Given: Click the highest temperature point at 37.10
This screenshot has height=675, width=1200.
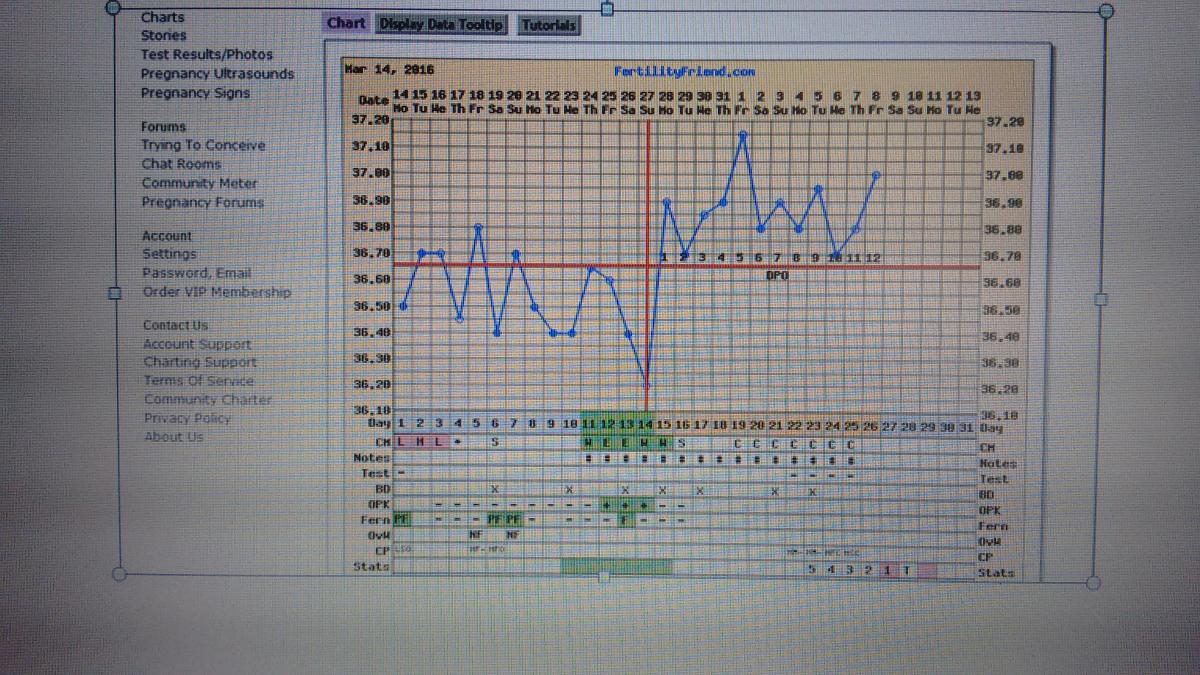Looking at the screenshot, I should click(742, 132).
